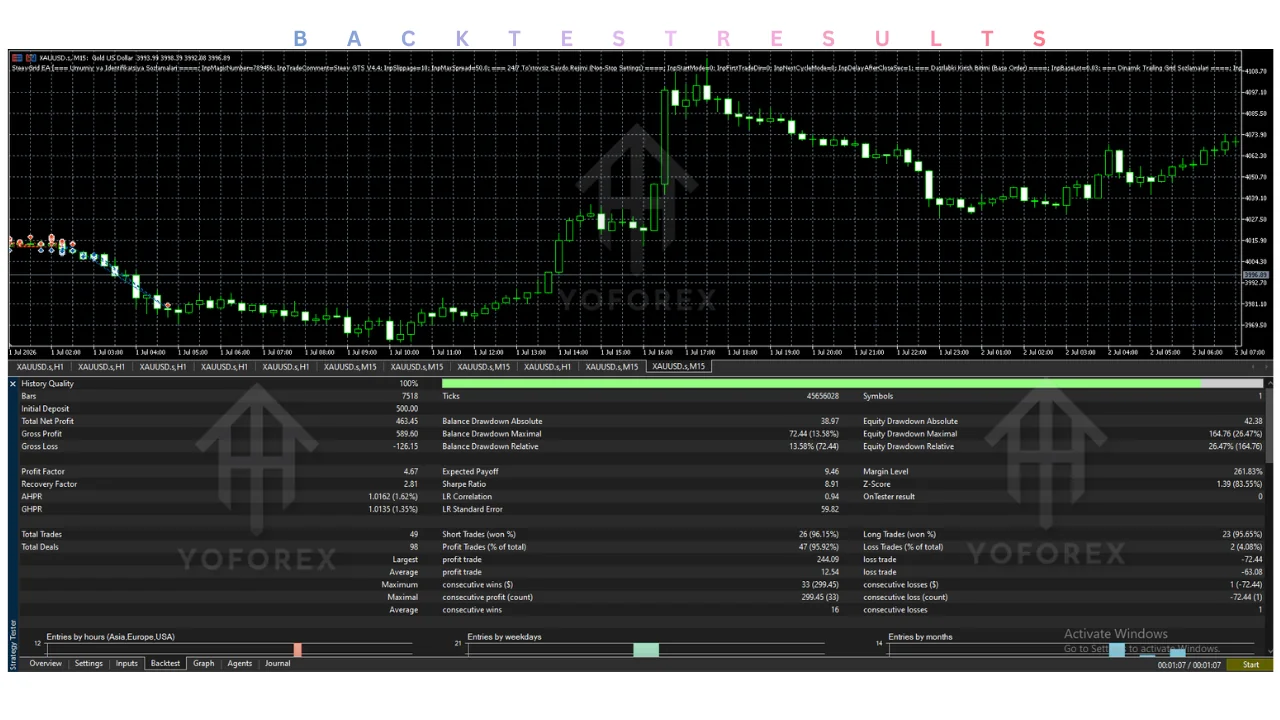1280x720 pixels.
Task: Select the active XAUUSD.s,M15 chart tab
Action: click(679, 367)
